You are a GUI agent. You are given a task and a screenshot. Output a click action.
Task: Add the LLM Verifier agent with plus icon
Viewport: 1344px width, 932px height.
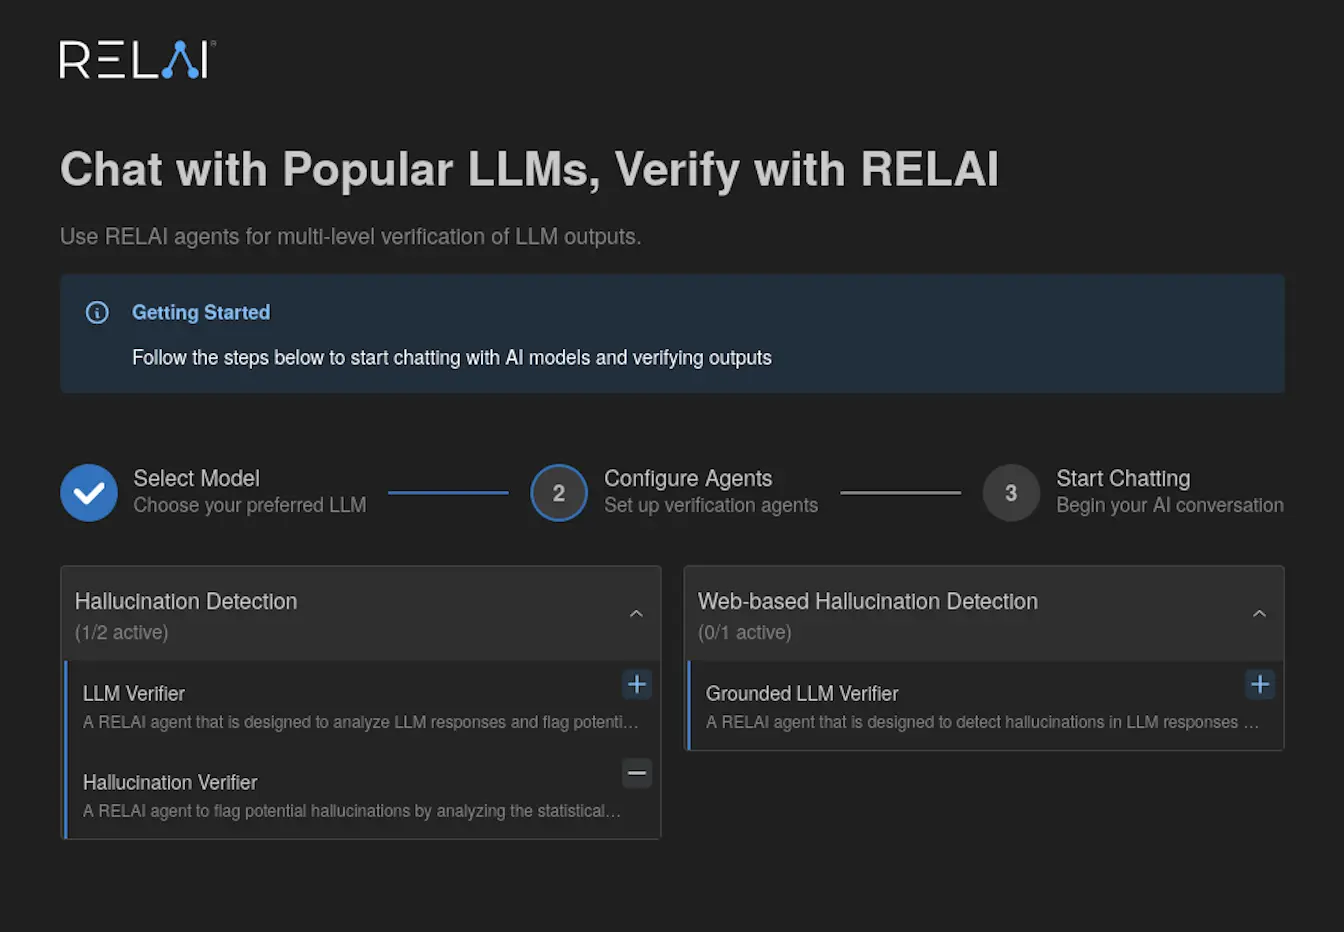[x=637, y=684]
